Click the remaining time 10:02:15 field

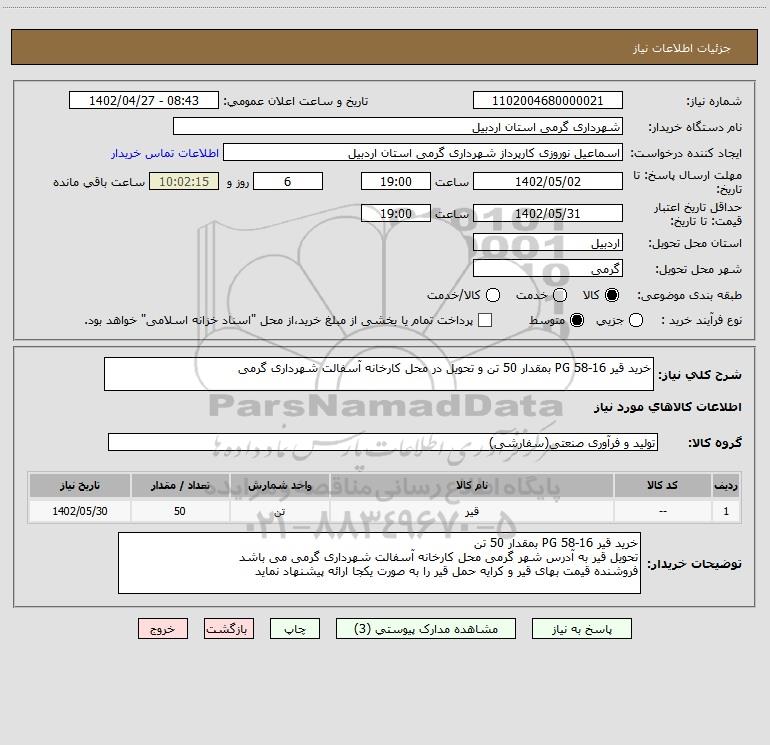pyautogui.click(x=184, y=181)
